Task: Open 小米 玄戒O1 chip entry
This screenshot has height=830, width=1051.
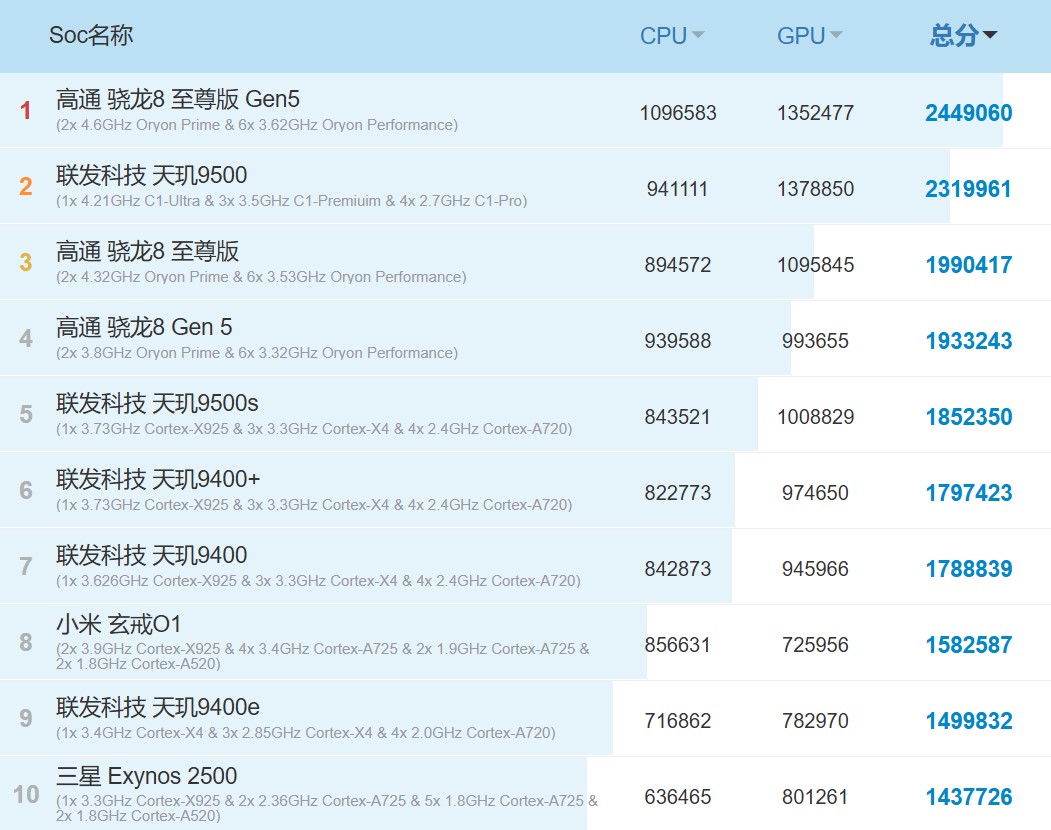Action: 119,625
